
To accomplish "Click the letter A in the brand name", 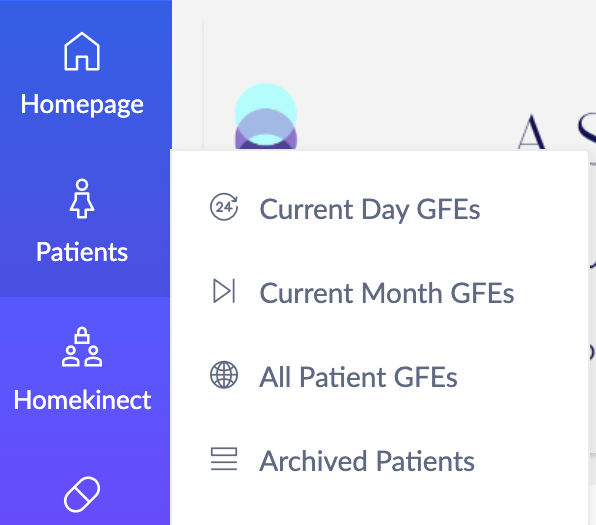I will [531, 132].
